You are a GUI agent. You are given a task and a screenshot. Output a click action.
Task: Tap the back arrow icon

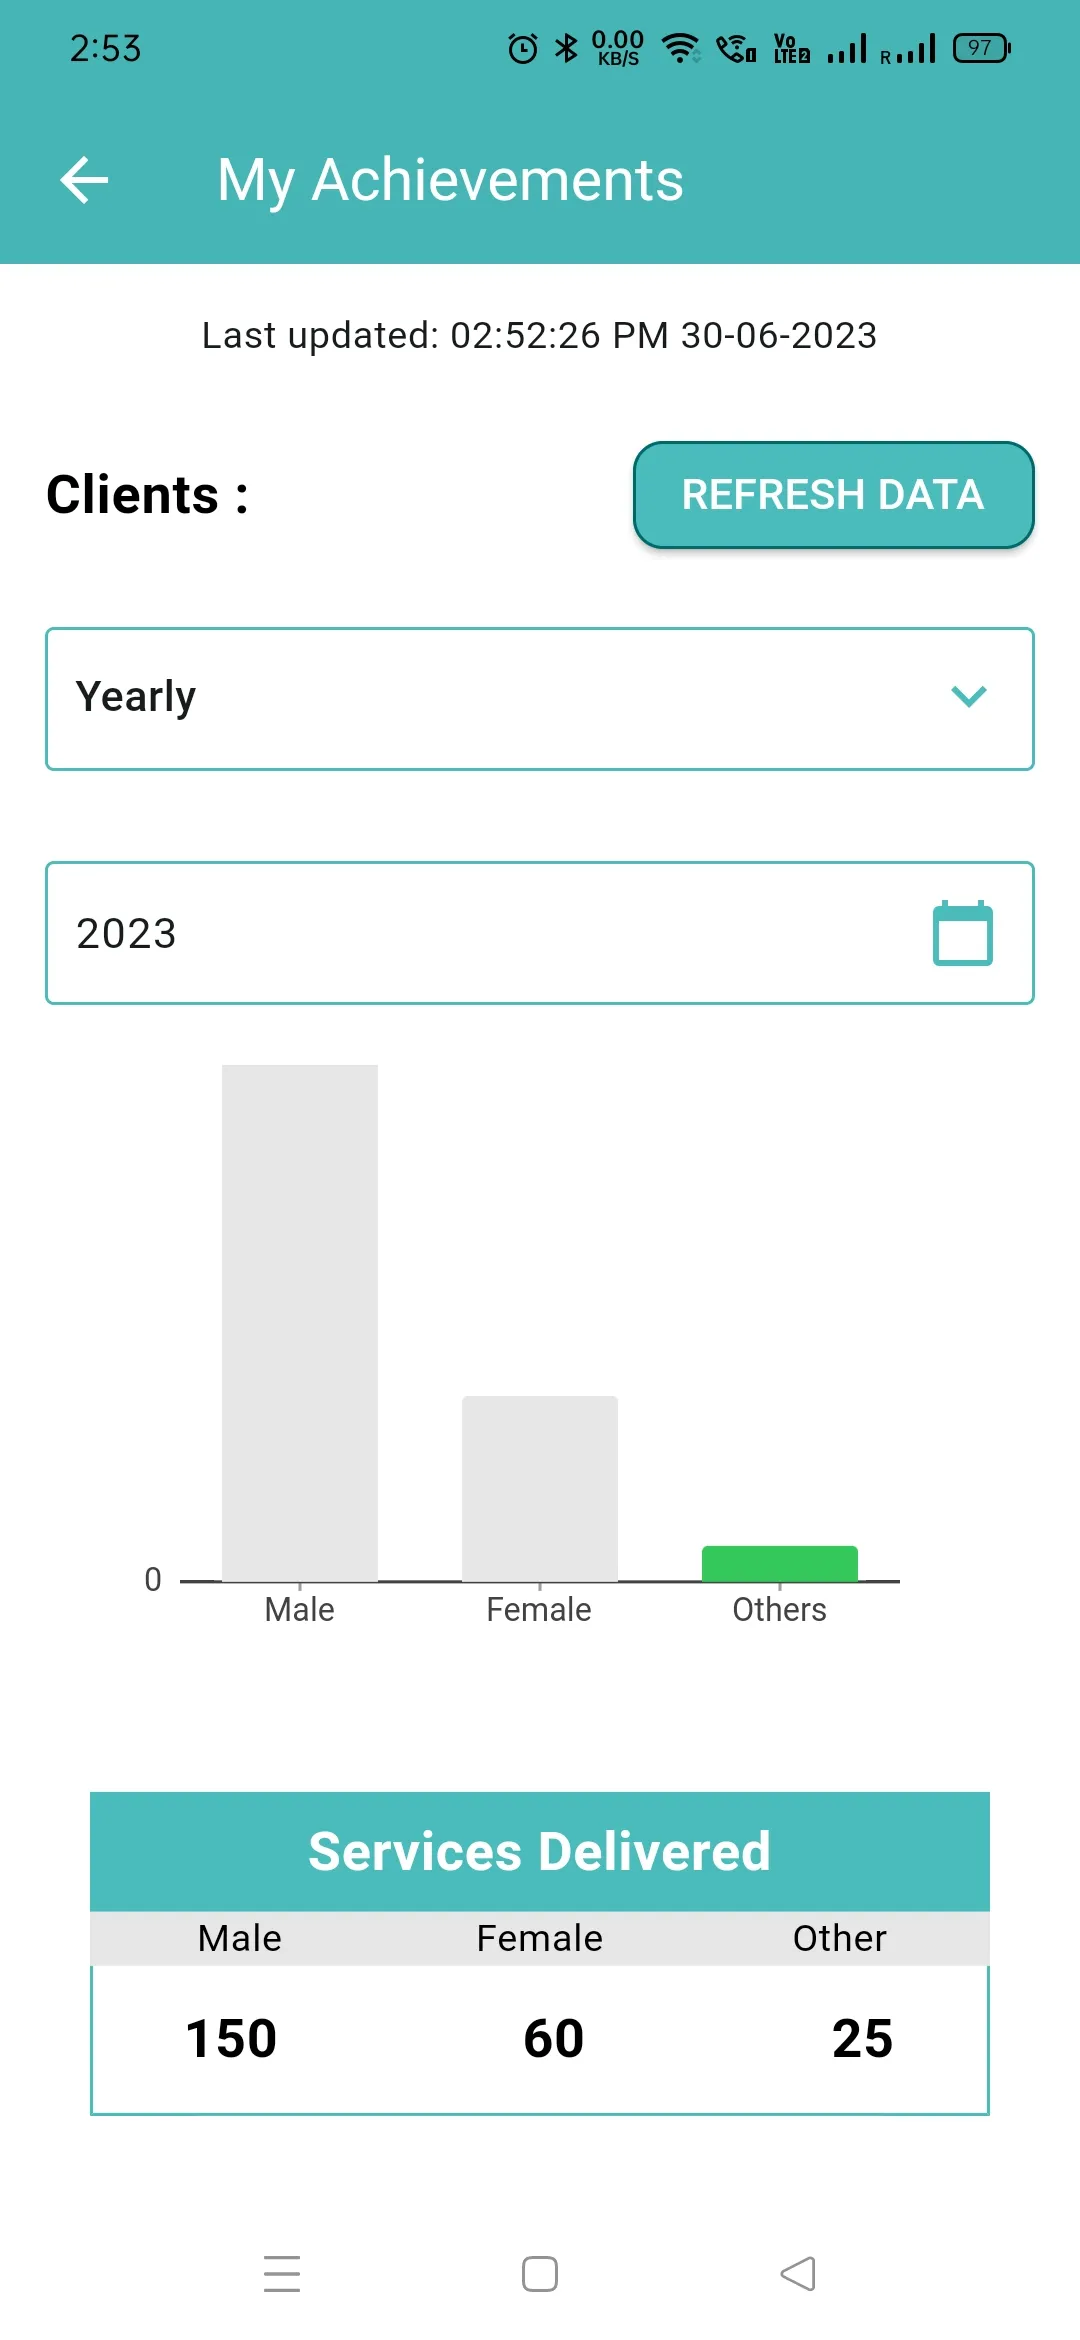click(x=84, y=181)
